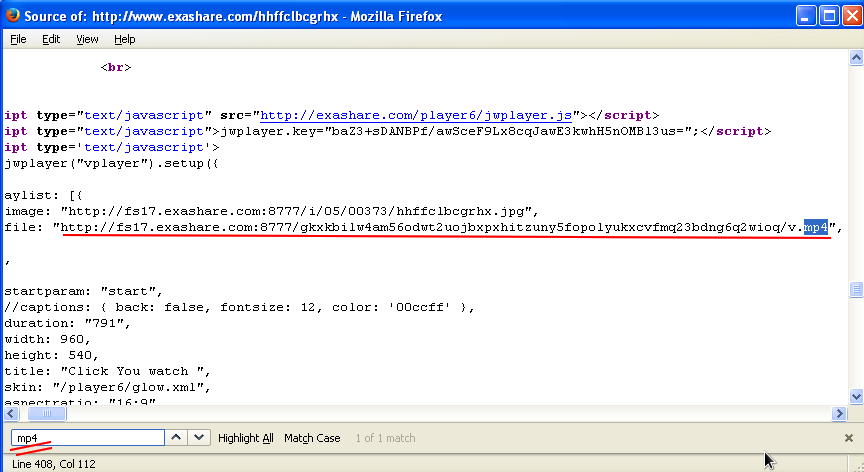Click the horizontal scrollbar thumb
Image resolution: width=864 pixels, height=472 pixels.
pos(47,414)
